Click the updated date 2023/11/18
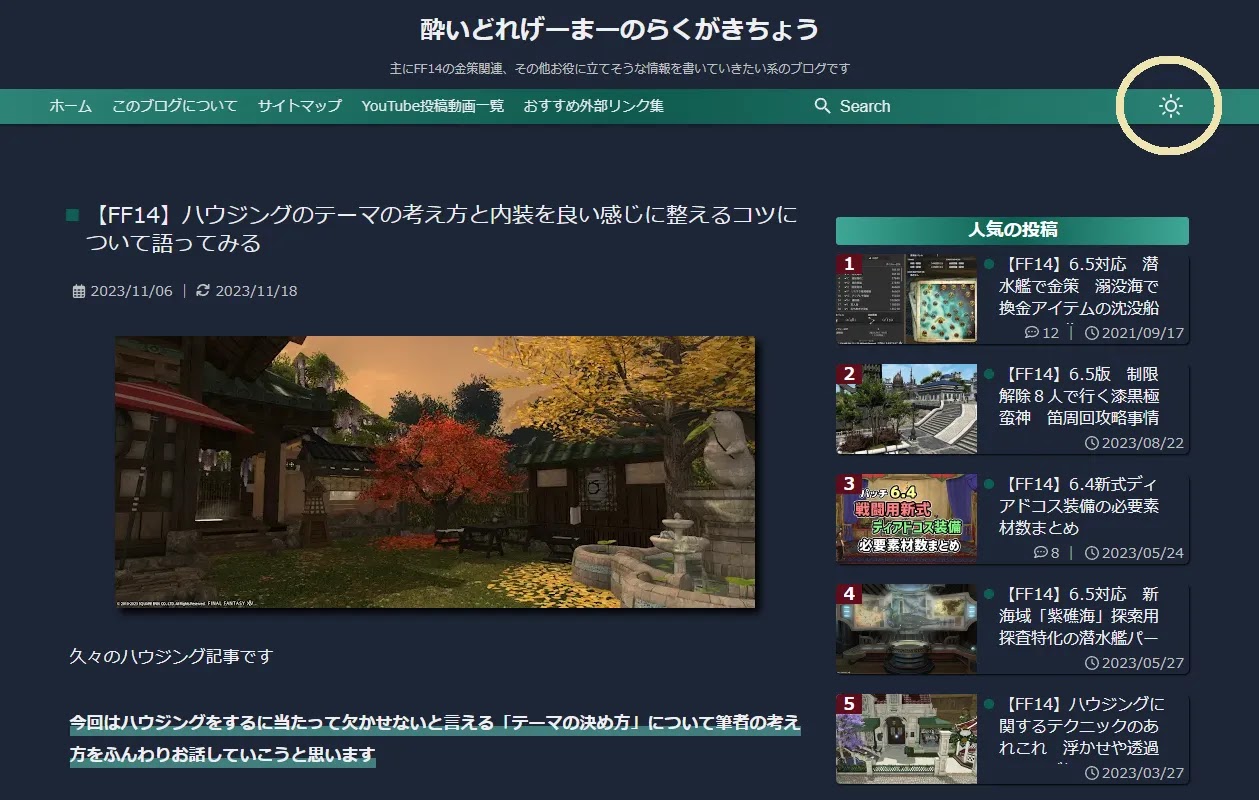1259x800 pixels. click(x=256, y=291)
